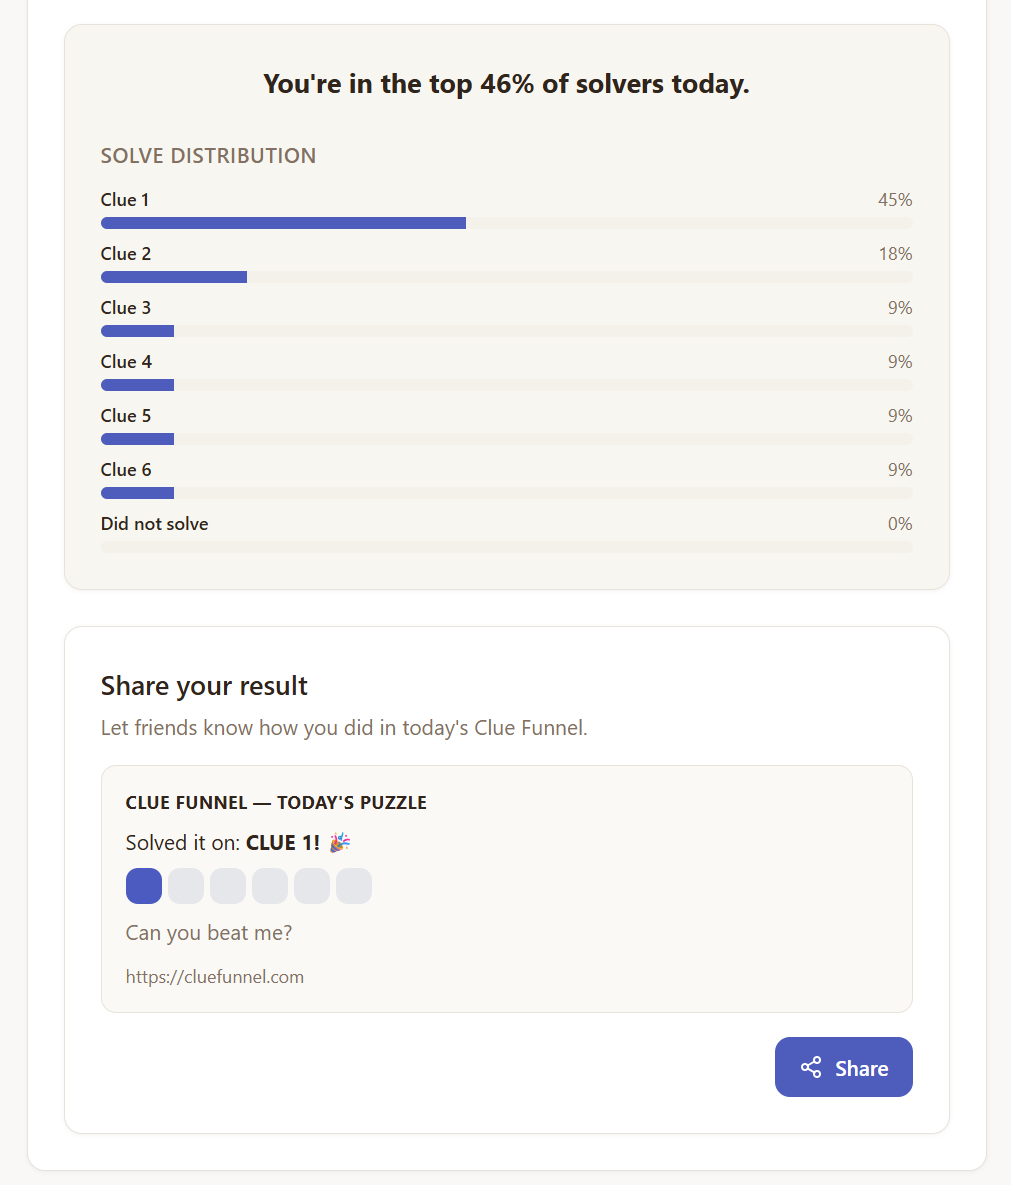The width and height of the screenshot is (1011, 1185).
Task: Click the top 46% of solvers headline
Action: coord(506,84)
